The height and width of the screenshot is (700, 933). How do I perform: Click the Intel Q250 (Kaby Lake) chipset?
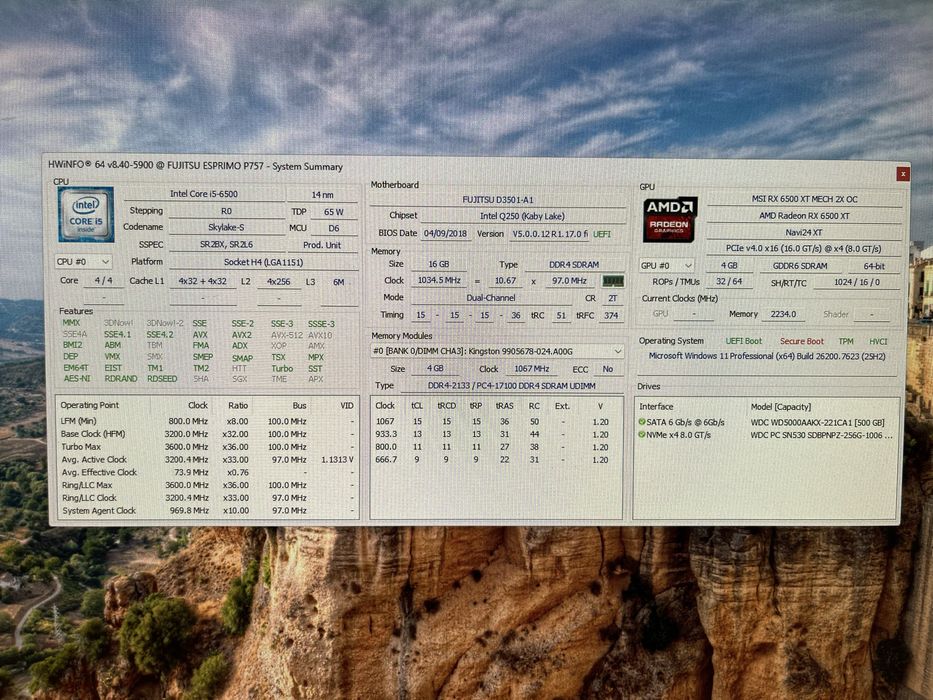522,216
